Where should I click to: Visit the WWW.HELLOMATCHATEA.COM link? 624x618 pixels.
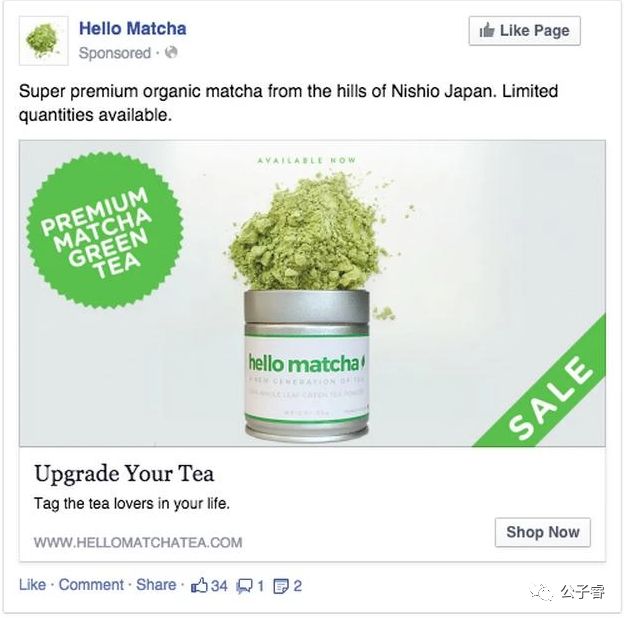click(x=138, y=542)
